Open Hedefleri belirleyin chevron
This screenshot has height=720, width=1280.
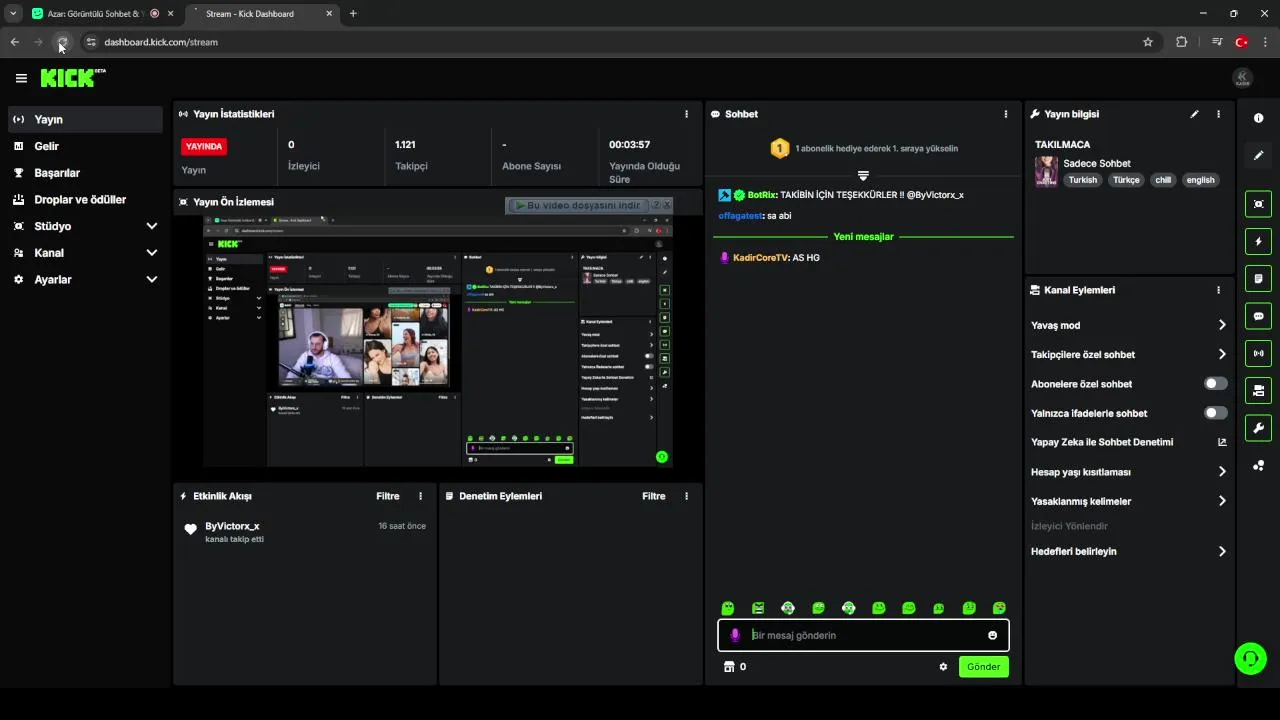coord(1222,551)
